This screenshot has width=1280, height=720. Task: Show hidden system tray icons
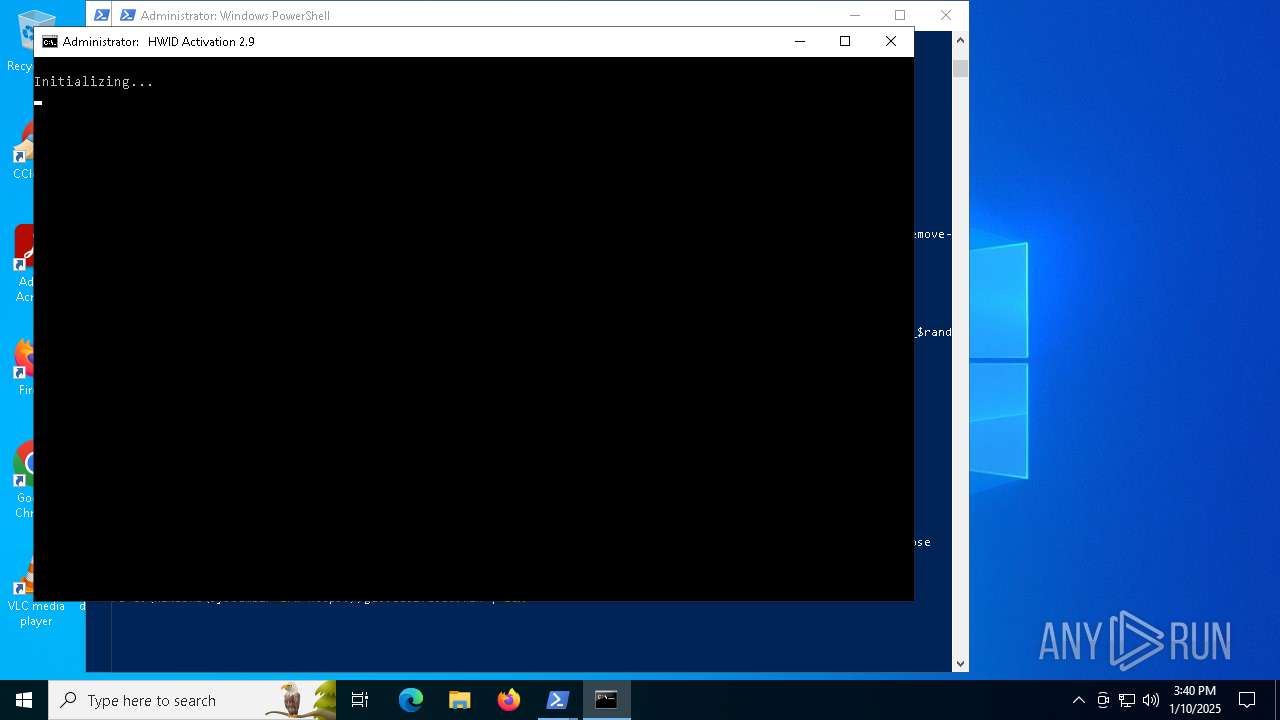click(1078, 700)
